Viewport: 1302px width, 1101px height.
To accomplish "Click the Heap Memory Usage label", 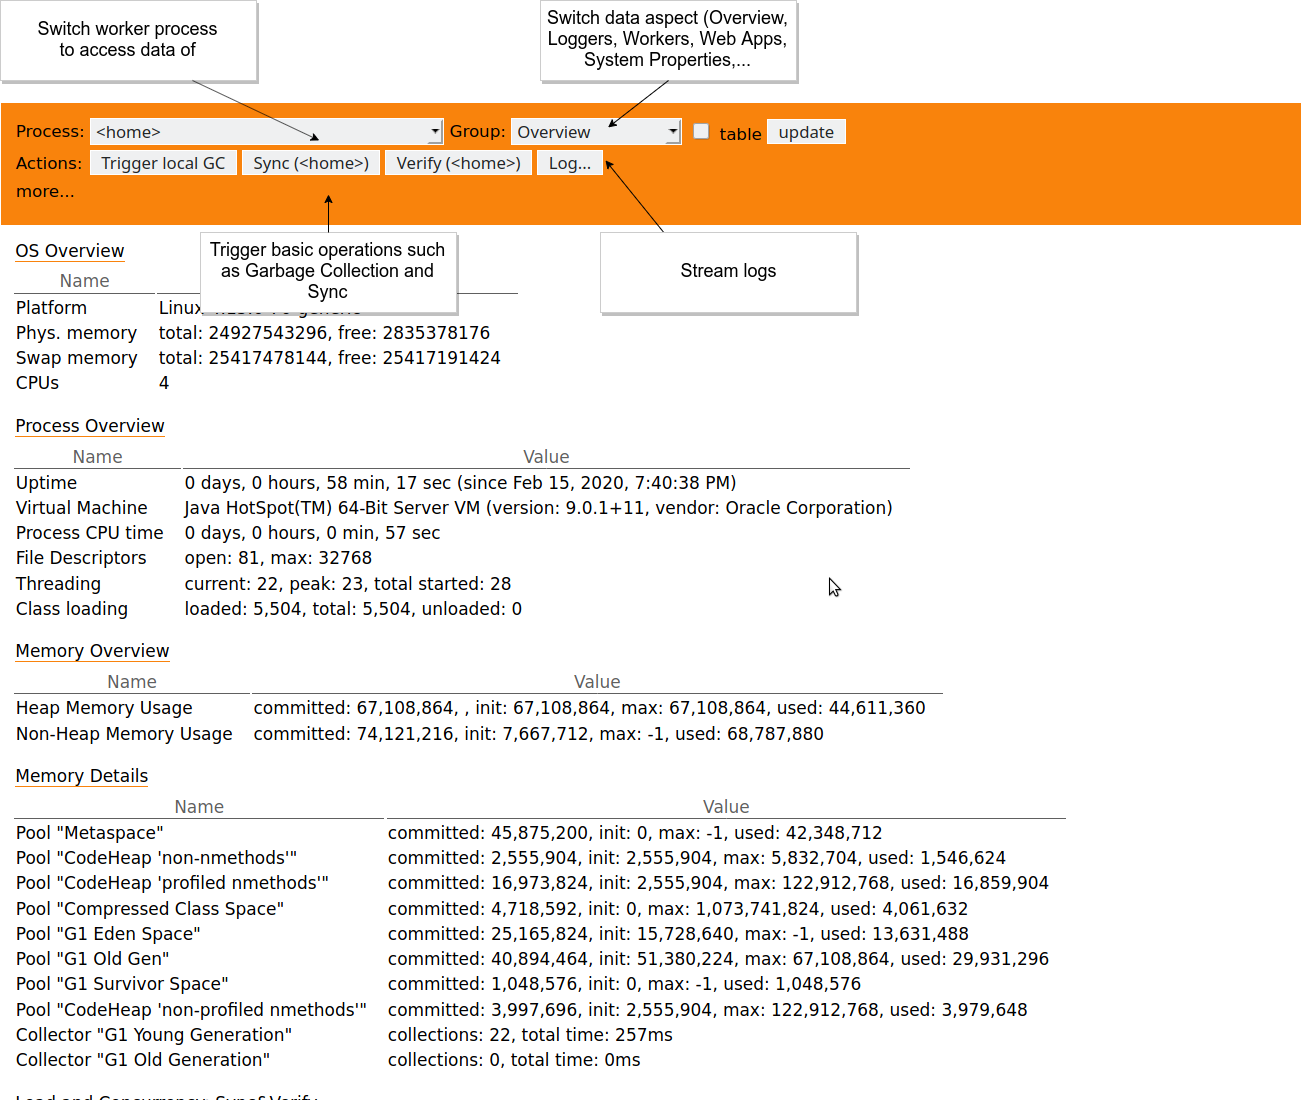I will tap(104, 708).
